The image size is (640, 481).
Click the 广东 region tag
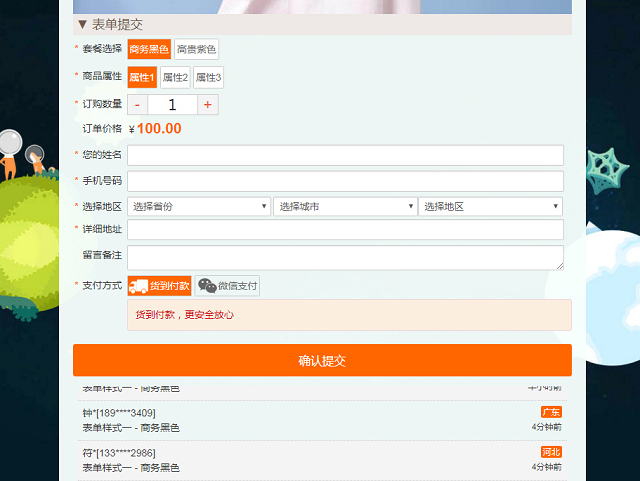coord(551,412)
